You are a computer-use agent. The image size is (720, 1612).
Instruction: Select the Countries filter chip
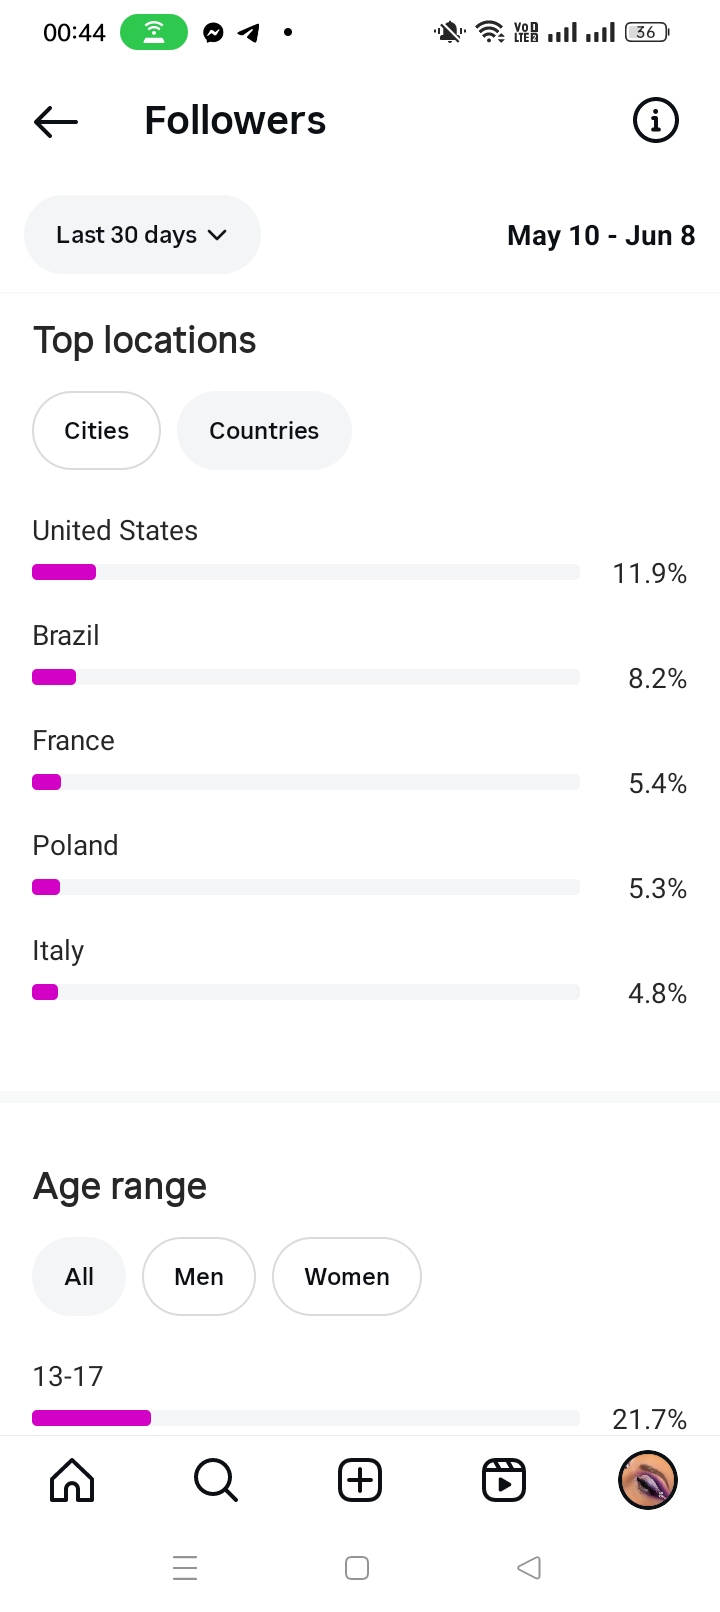264,431
